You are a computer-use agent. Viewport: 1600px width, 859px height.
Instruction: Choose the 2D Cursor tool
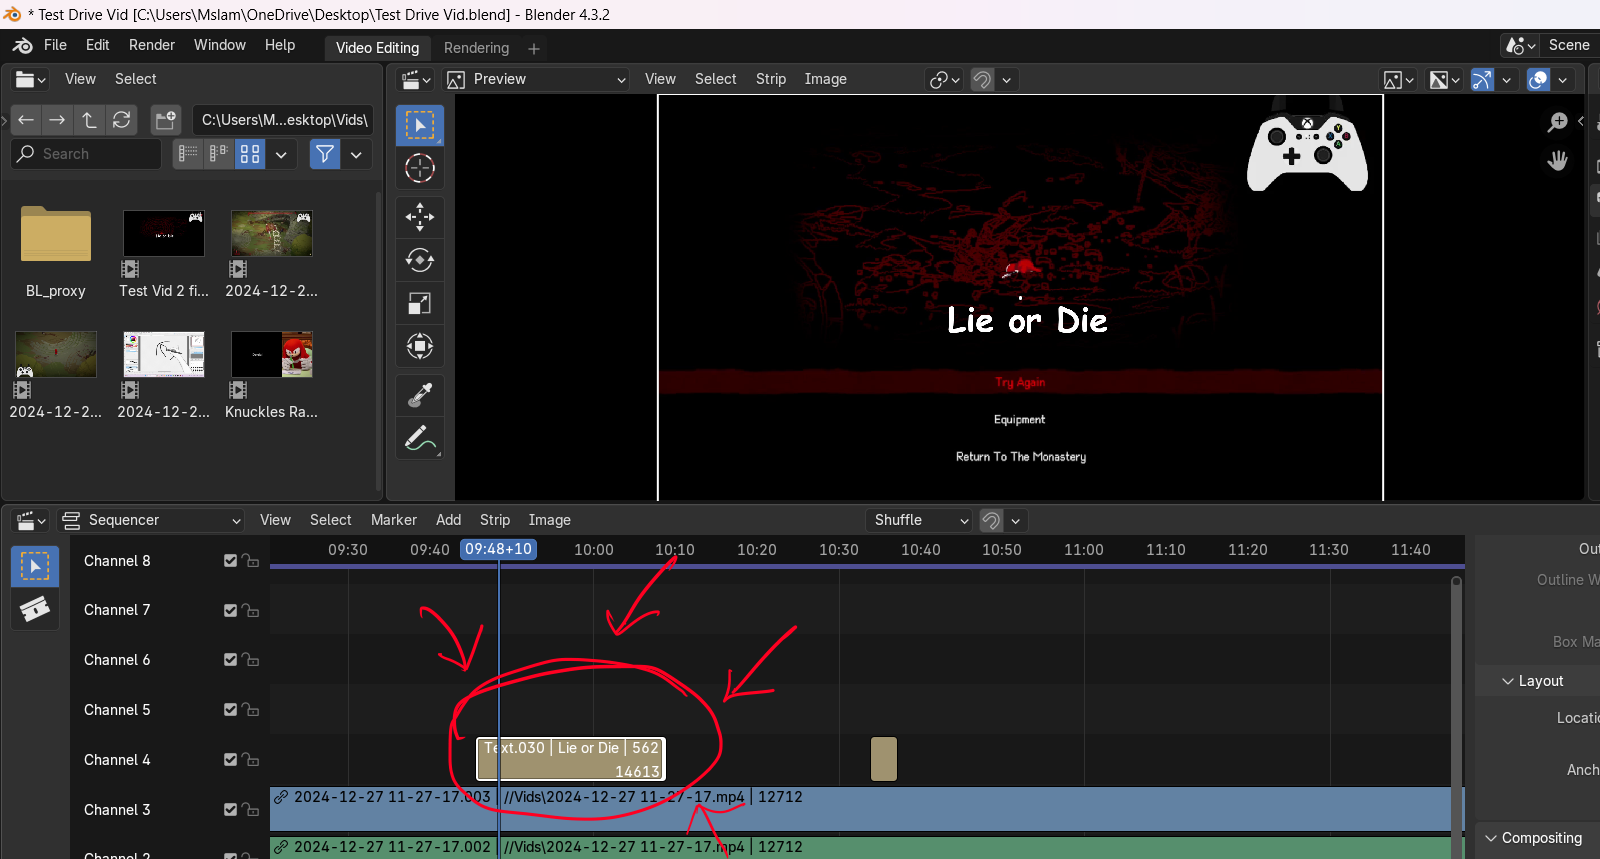[x=420, y=168]
